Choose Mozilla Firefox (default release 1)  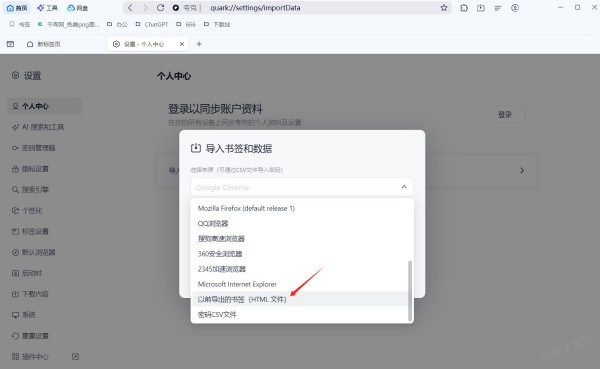pyautogui.click(x=301, y=208)
